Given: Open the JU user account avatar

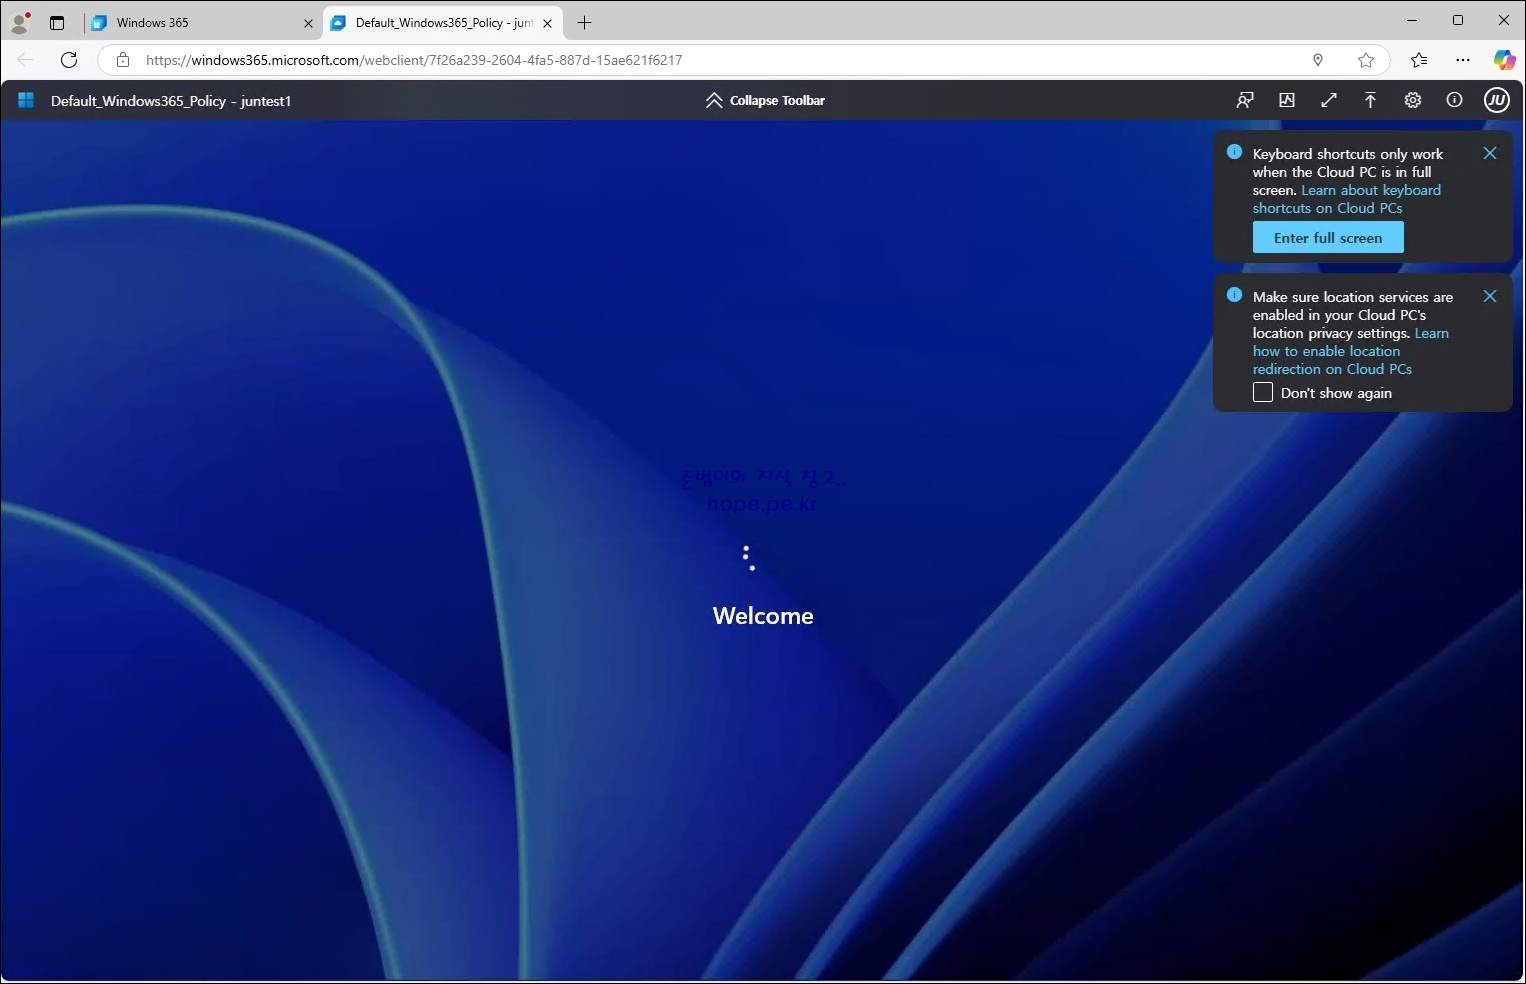Looking at the screenshot, I should (1497, 100).
